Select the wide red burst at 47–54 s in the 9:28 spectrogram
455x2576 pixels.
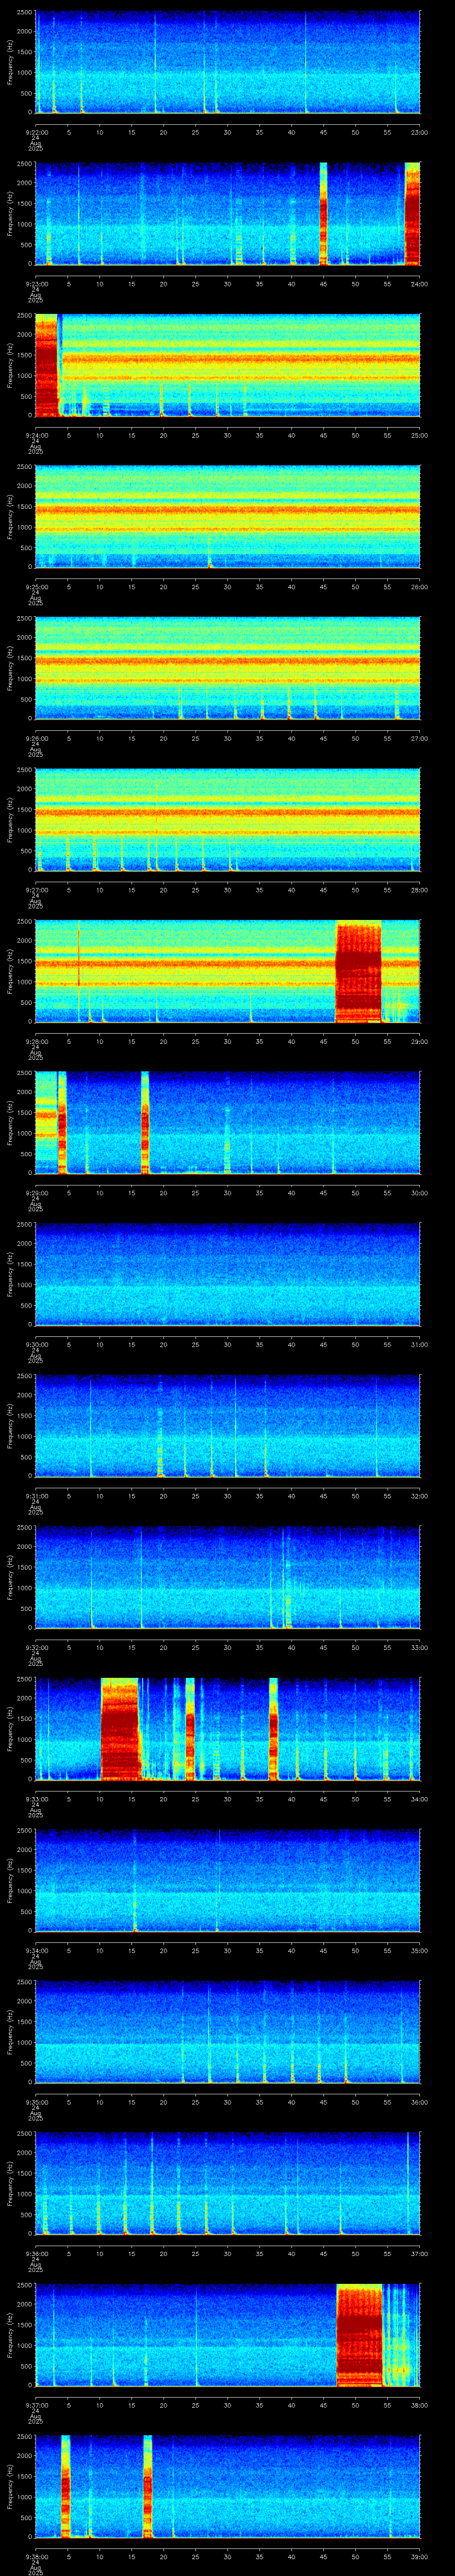pyautogui.click(x=359, y=971)
